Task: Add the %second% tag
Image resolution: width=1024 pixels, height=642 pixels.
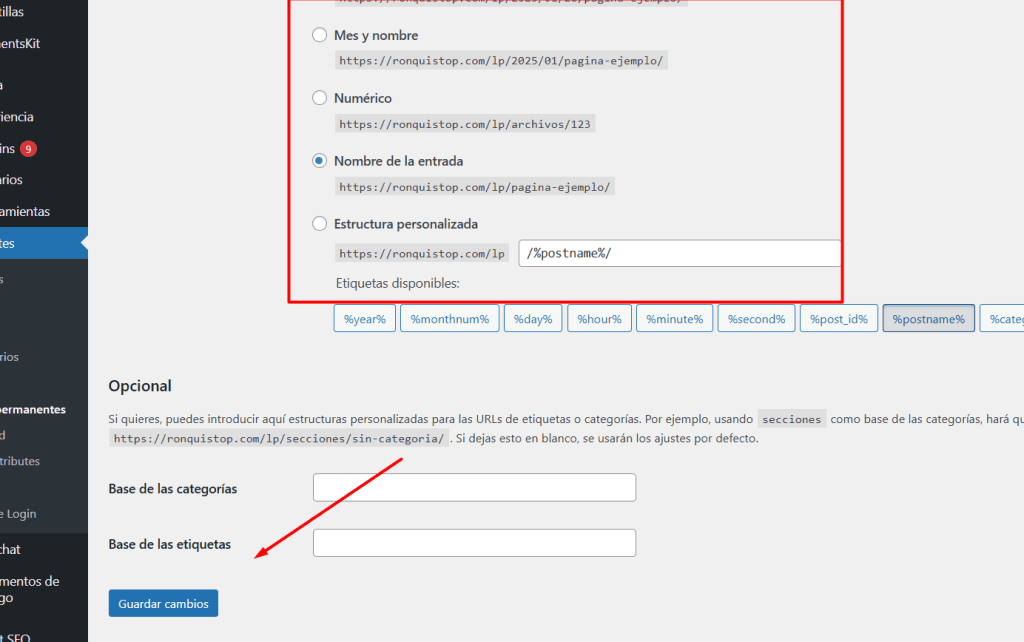Action: coord(756,319)
